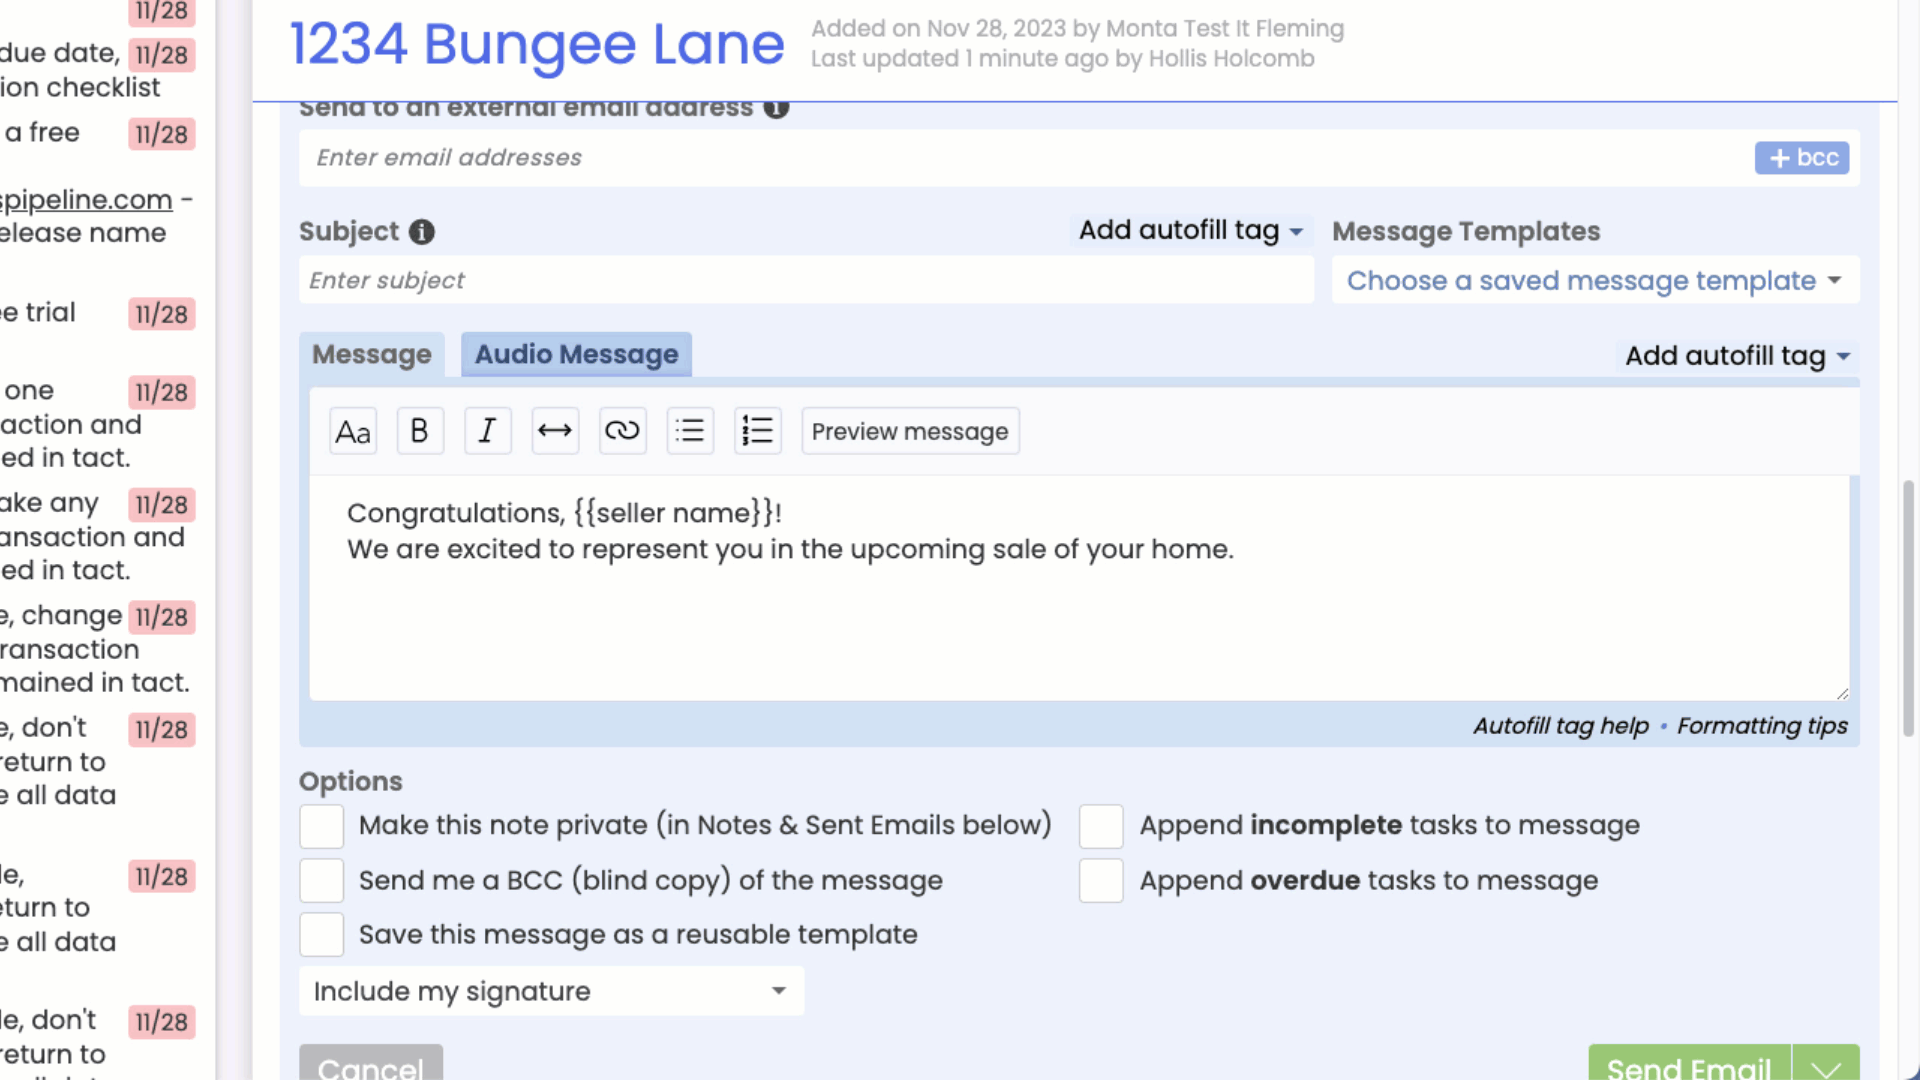The image size is (1920, 1080).
Task: Open Add autofill tag menu above subject
Action: 1190,231
